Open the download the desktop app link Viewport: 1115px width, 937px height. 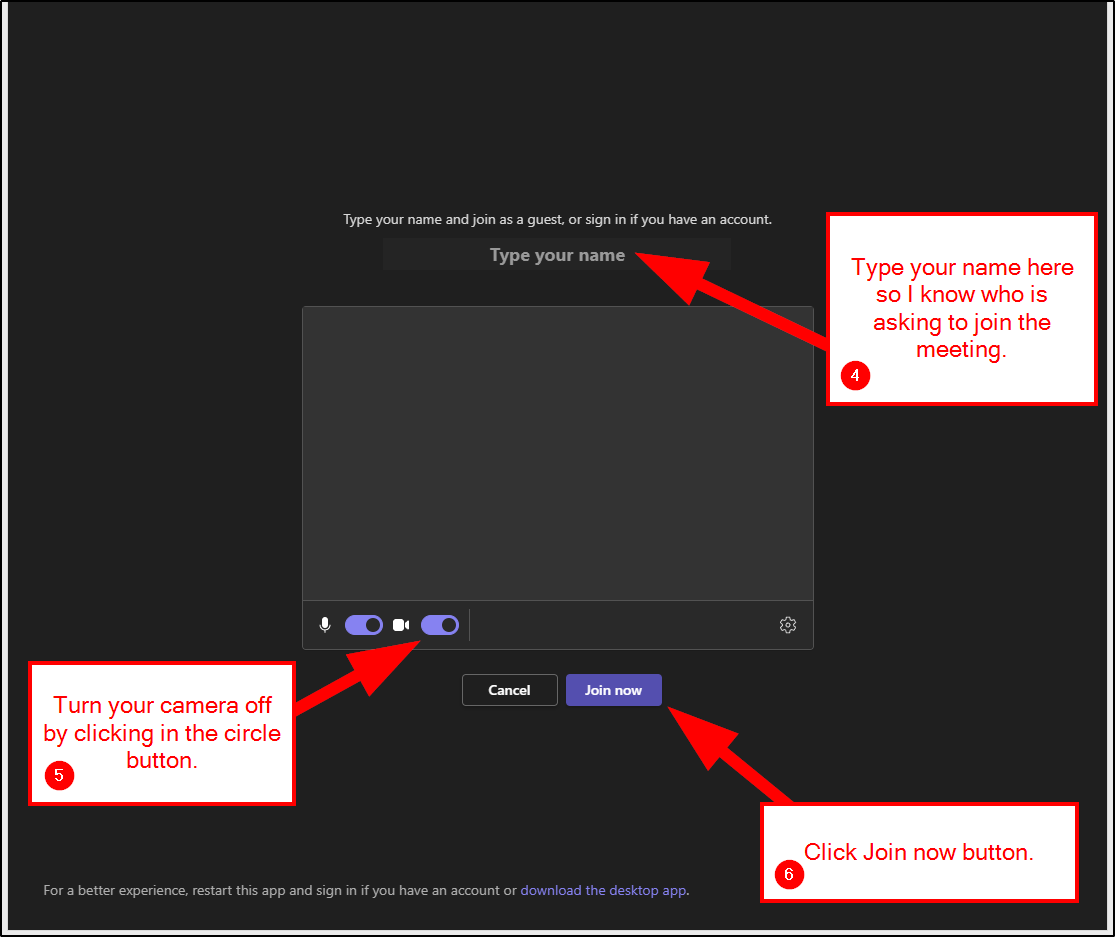pos(603,890)
